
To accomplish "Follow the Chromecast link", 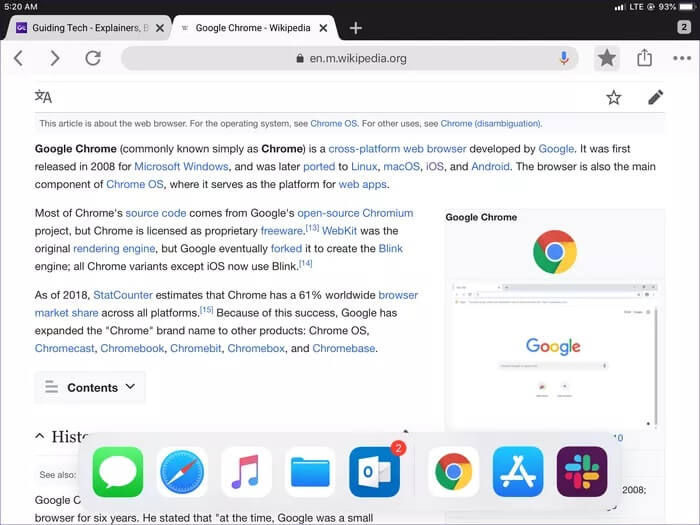I will 65,348.
